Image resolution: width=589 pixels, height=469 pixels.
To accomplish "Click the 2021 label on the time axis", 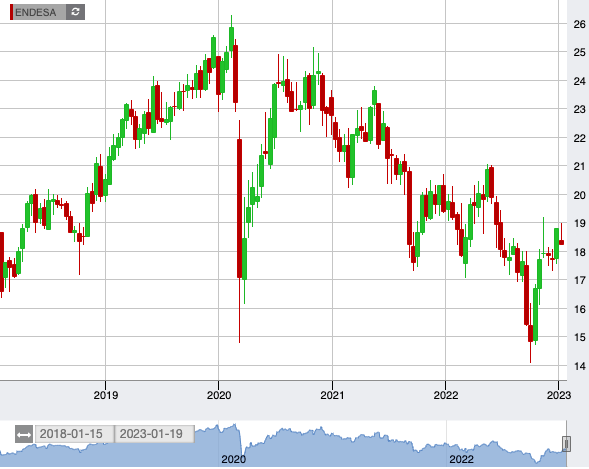I will pyautogui.click(x=332, y=395).
